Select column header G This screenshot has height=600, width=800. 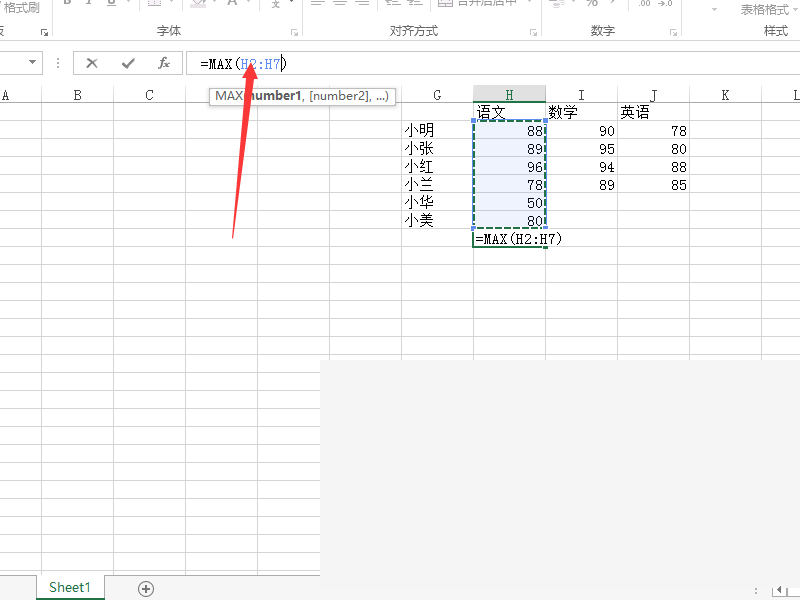[437, 95]
